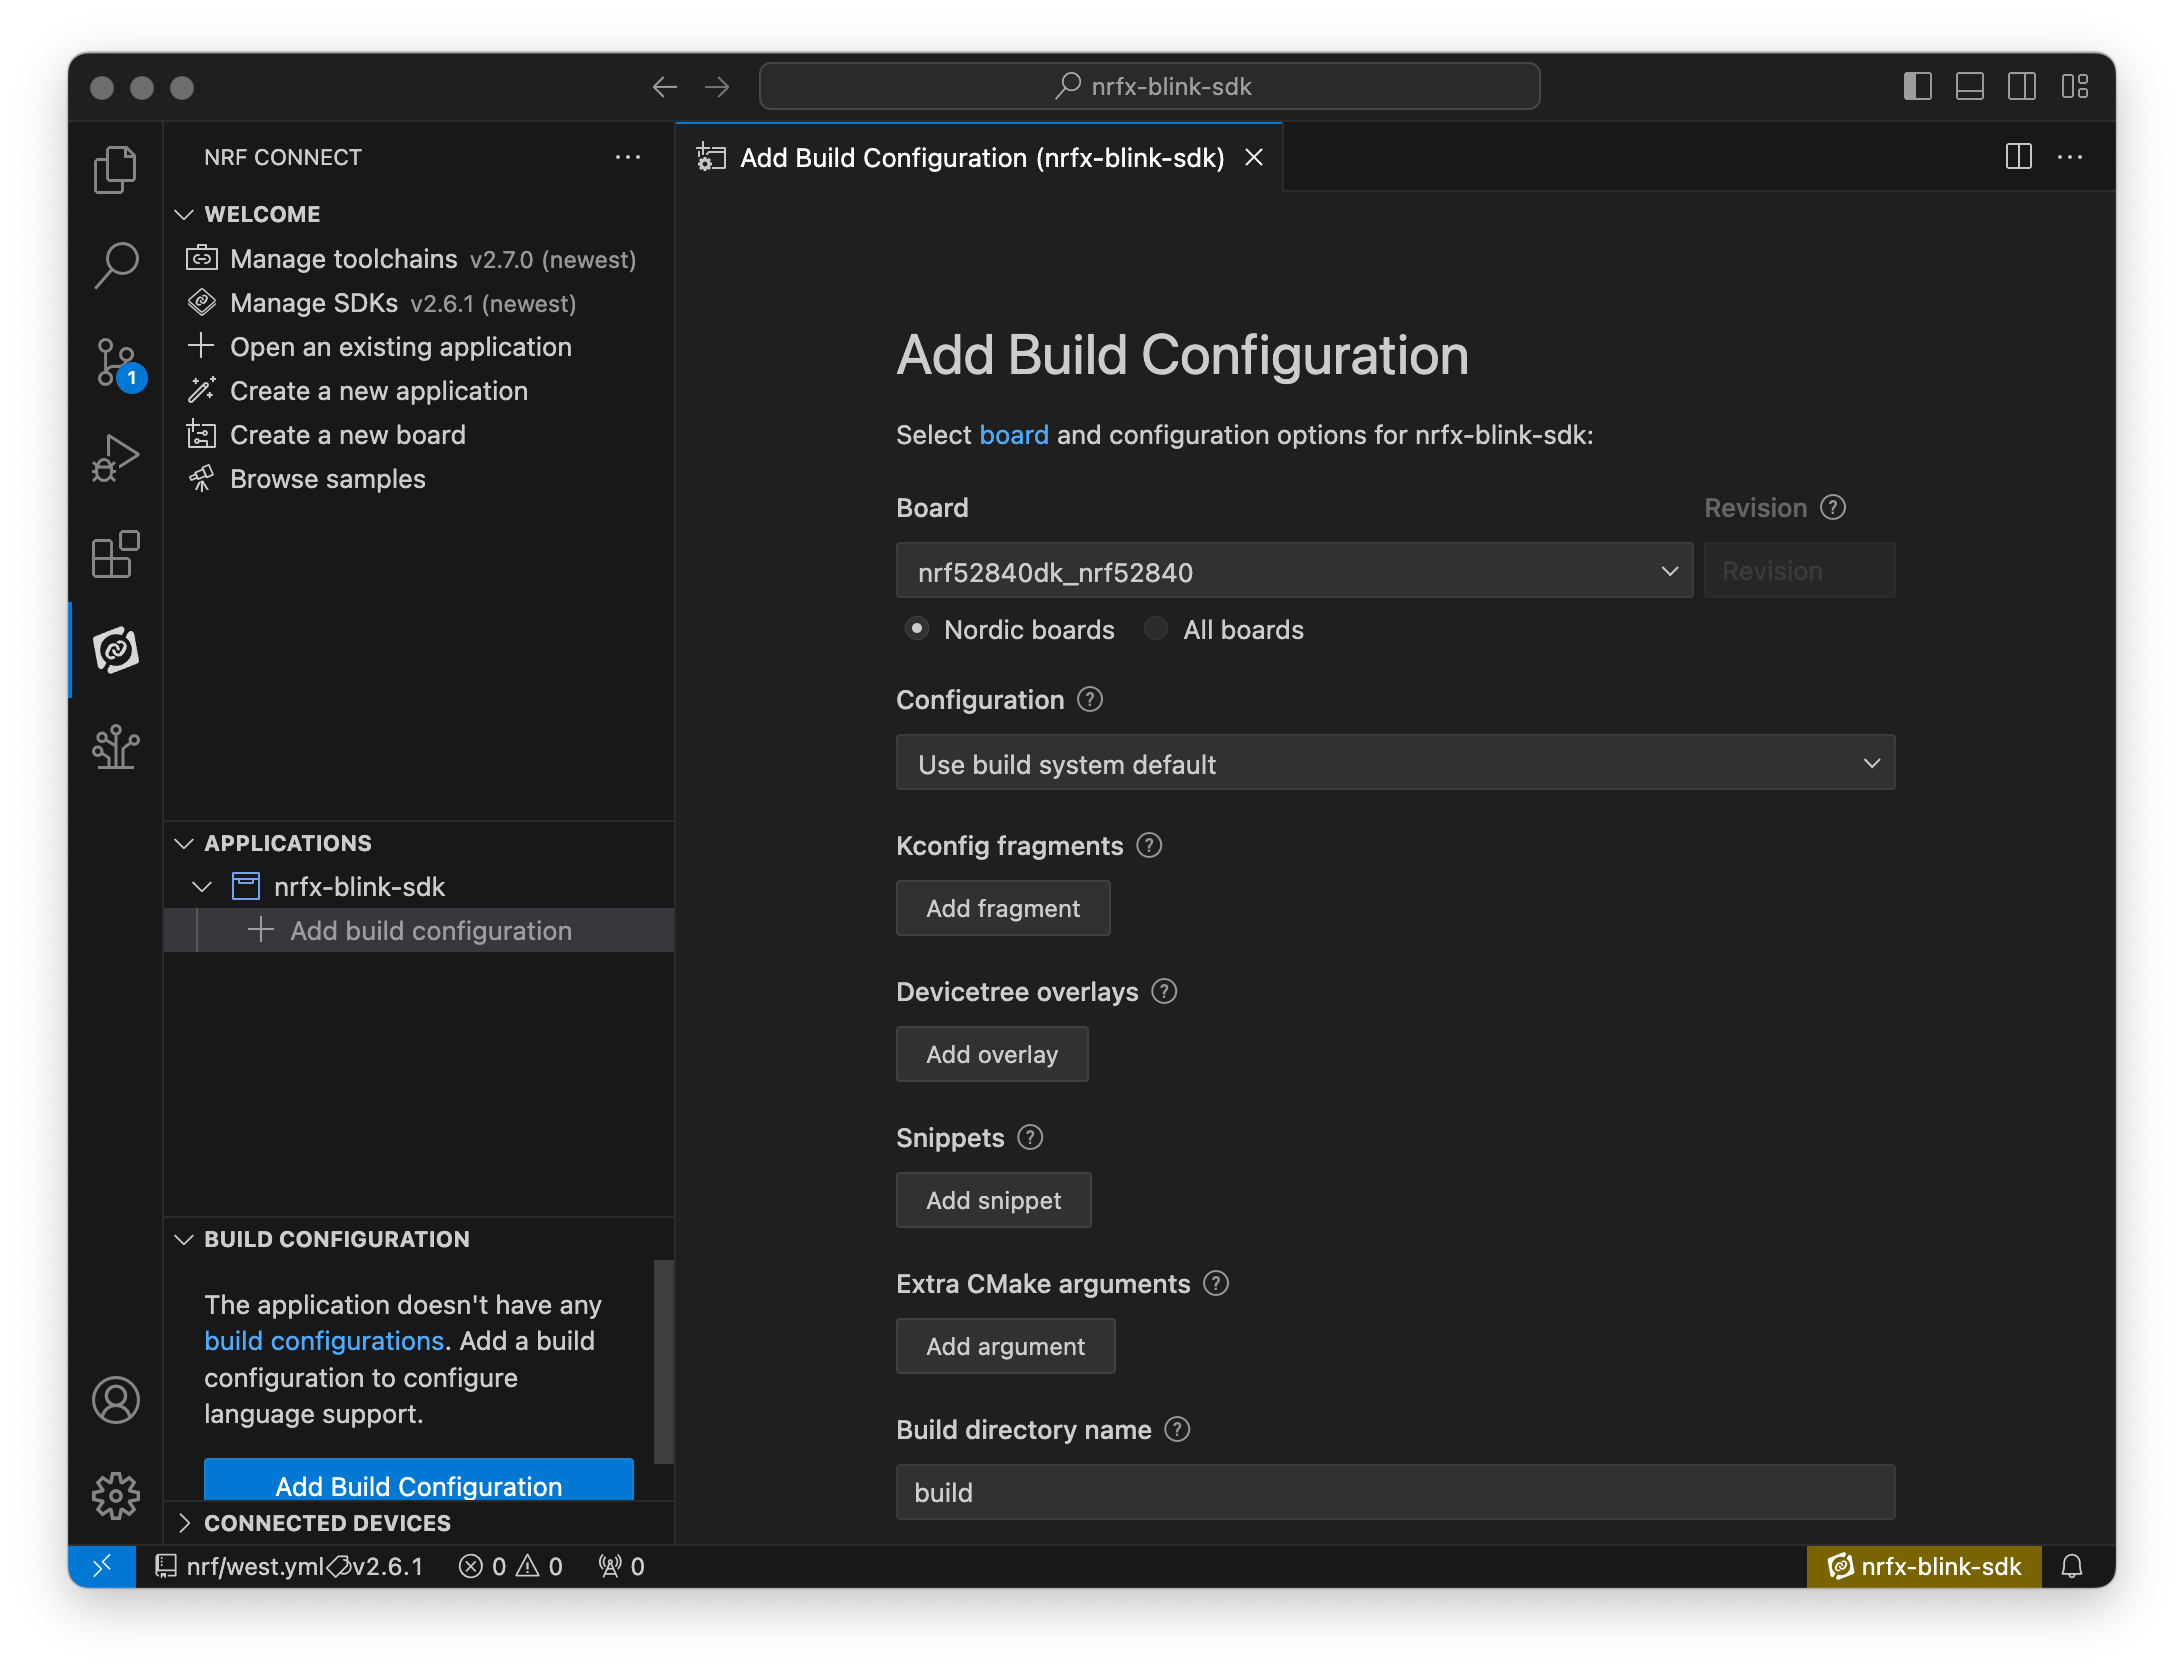Click the yellow nrfx-blink-sdk status bar item
The width and height of the screenshot is (2184, 1672).
[x=1924, y=1566]
